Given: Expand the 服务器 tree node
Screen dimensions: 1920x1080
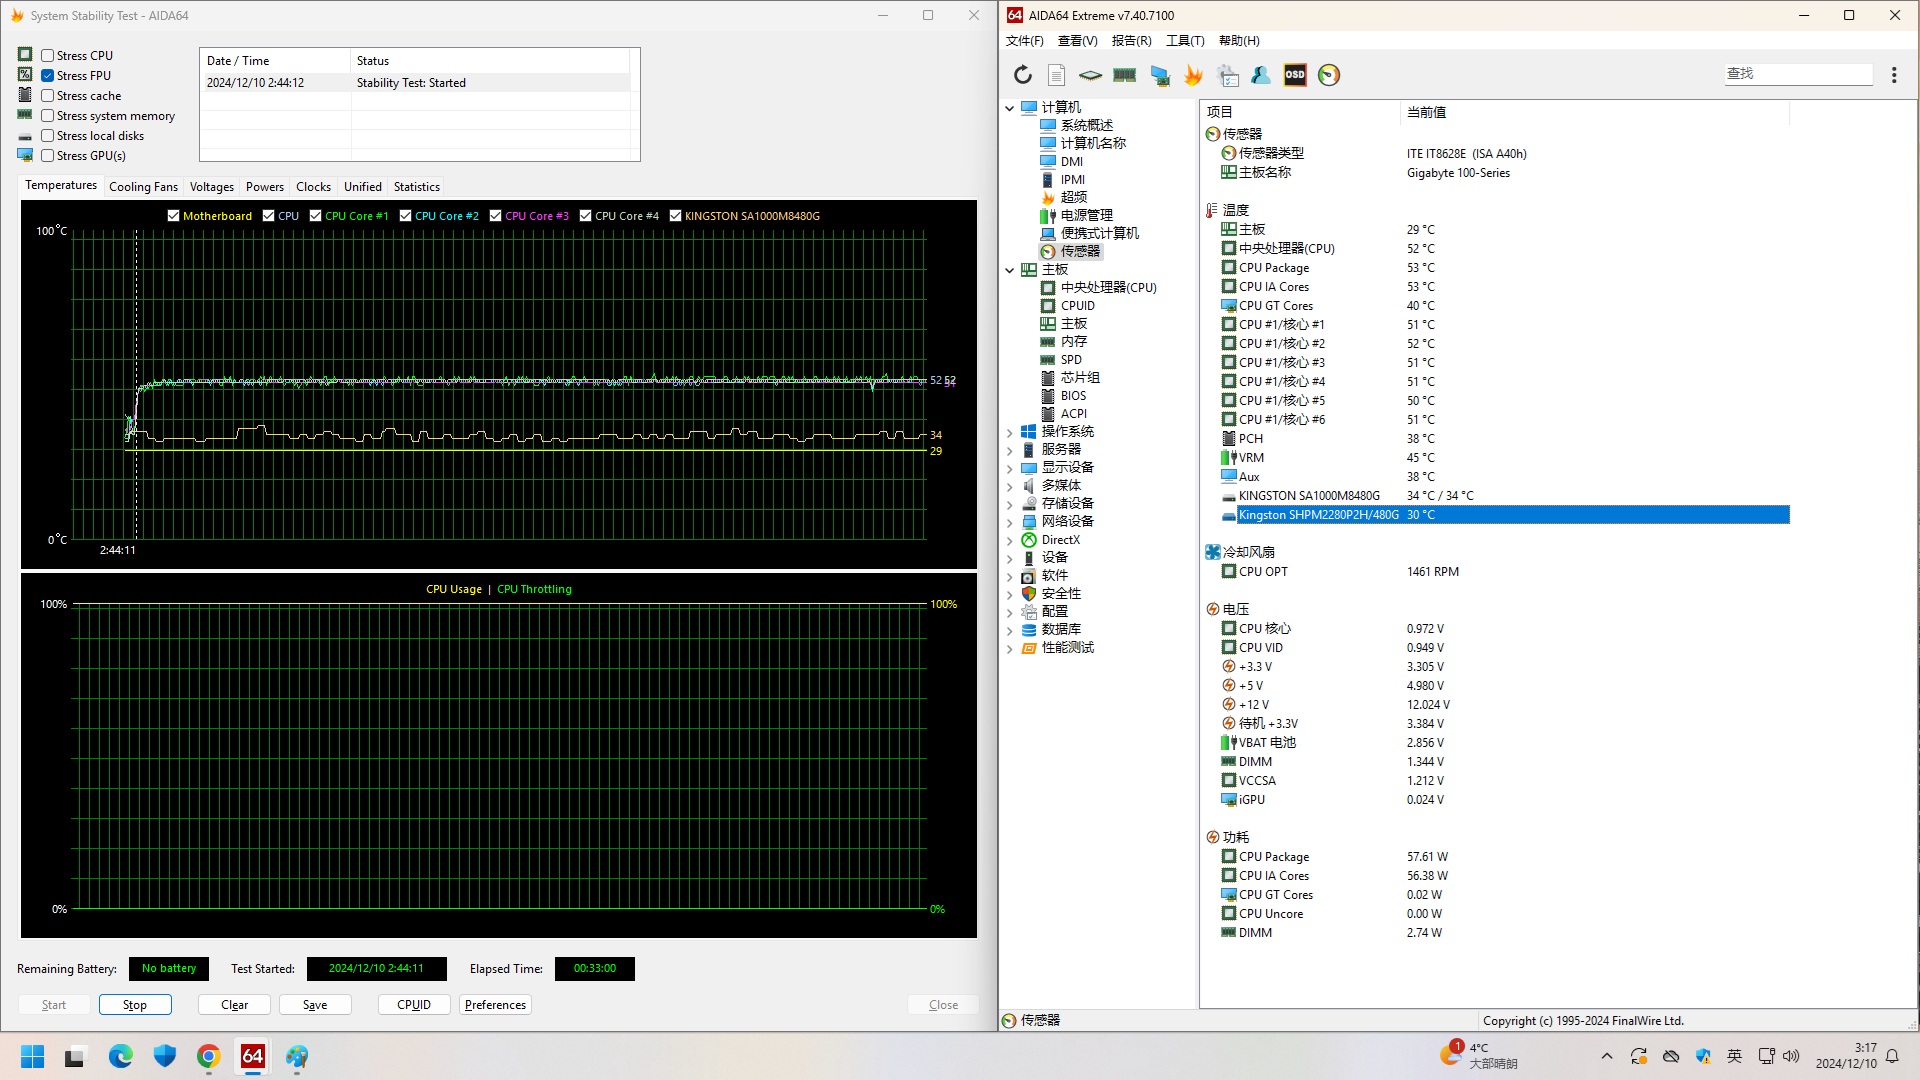Looking at the screenshot, I should pos(1009,450).
